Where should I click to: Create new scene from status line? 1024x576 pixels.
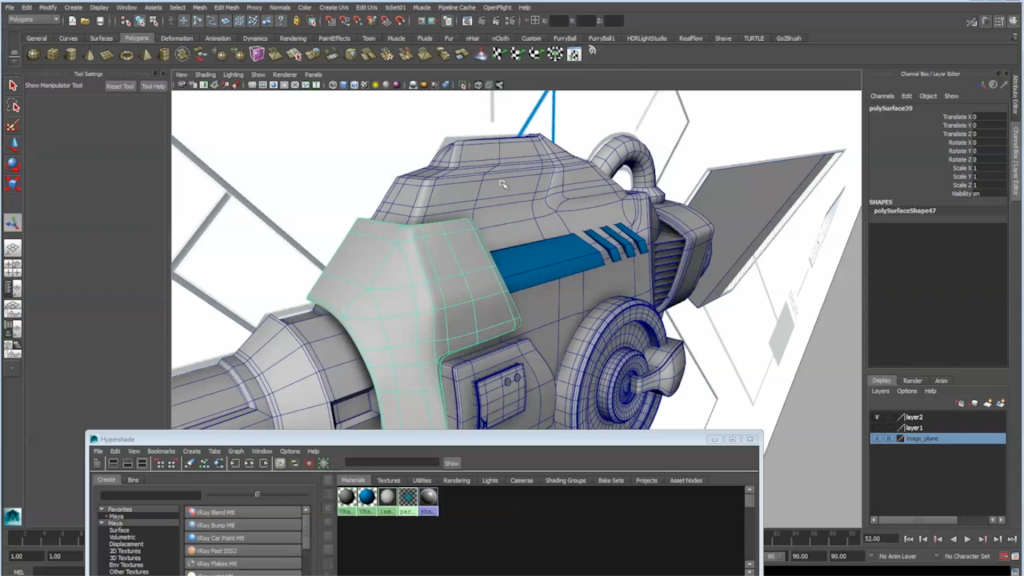pos(72,21)
